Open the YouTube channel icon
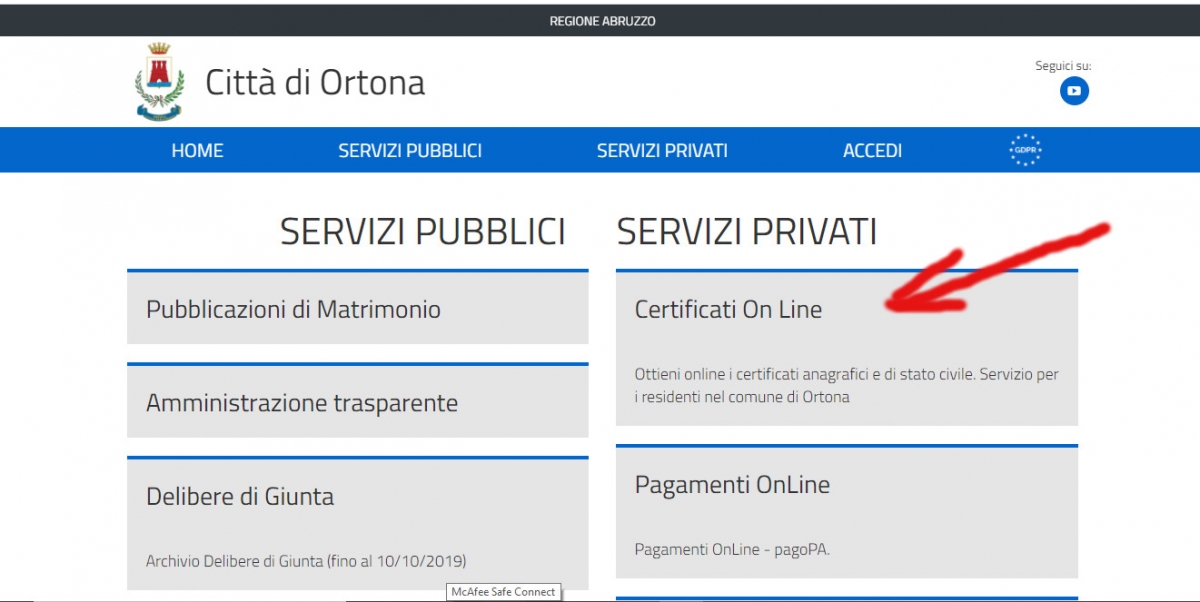 pos(1074,91)
